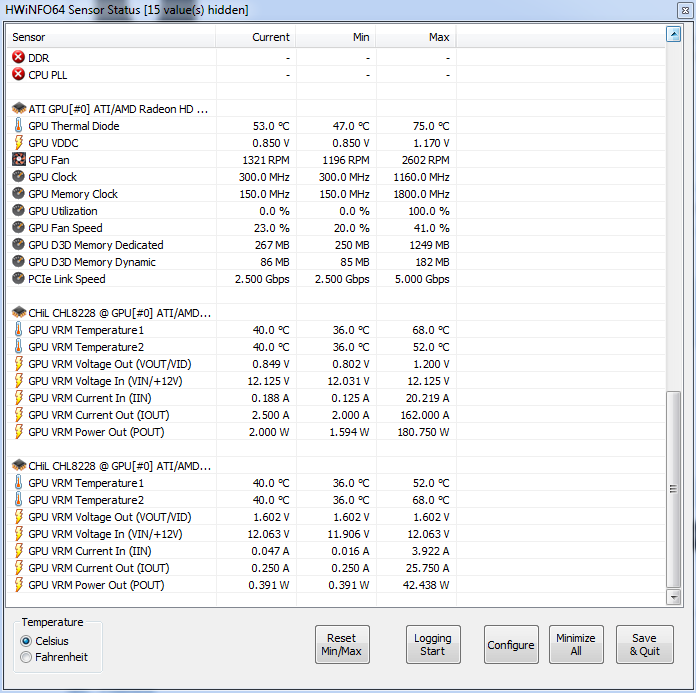696x693 pixels.
Task: Click the thermometer icon of VRM Temperature2 reading 68.0 max
Action: pyautogui.click(x=18, y=499)
